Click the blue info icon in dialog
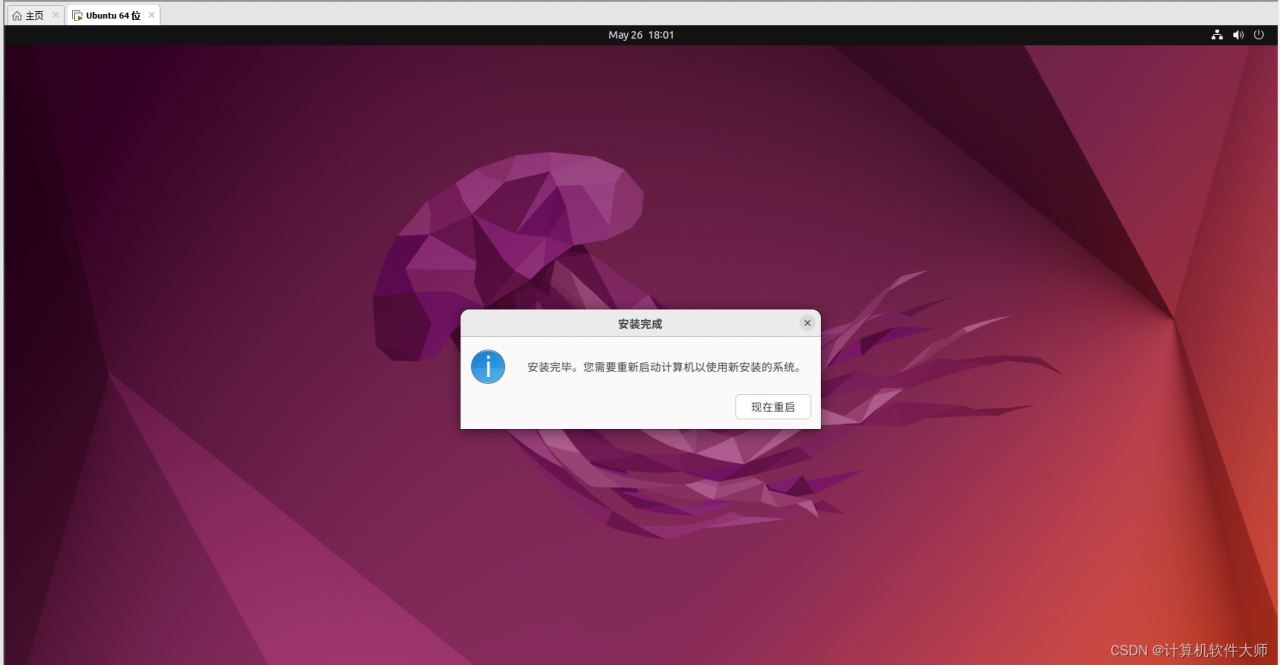1280x665 pixels. pos(488,367)
